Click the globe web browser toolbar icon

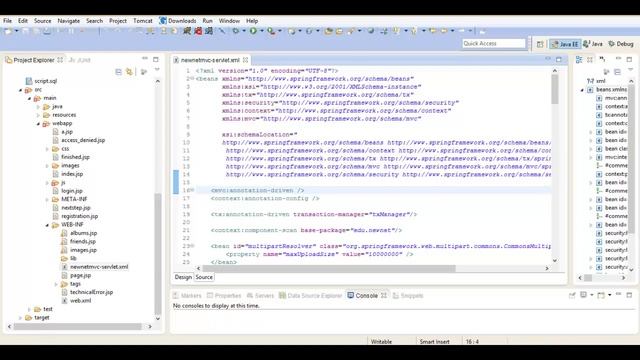point(371,31)
